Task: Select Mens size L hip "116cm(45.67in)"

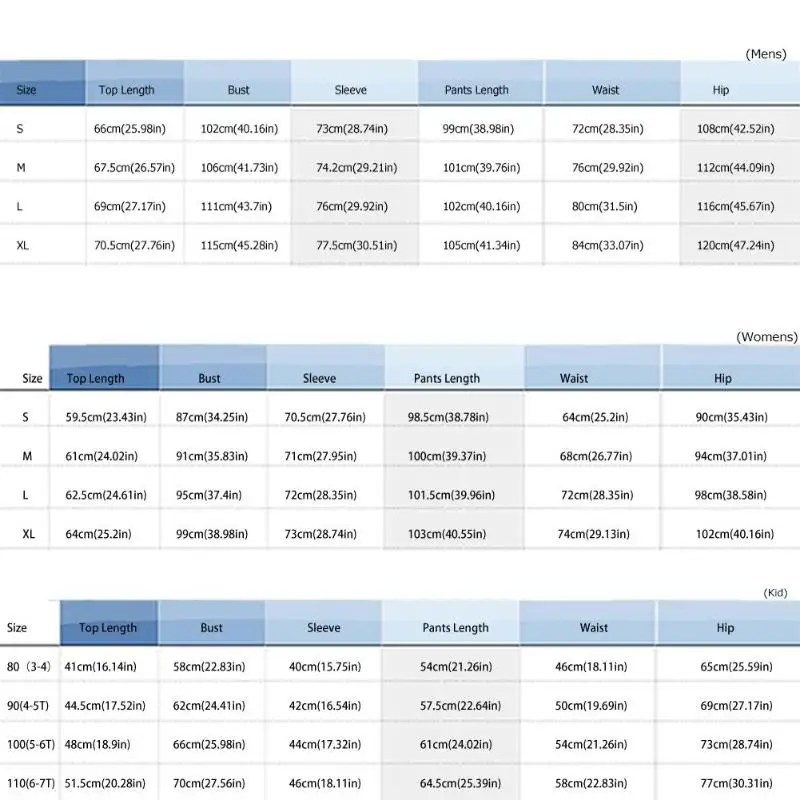Action: [x=736, y=207]
